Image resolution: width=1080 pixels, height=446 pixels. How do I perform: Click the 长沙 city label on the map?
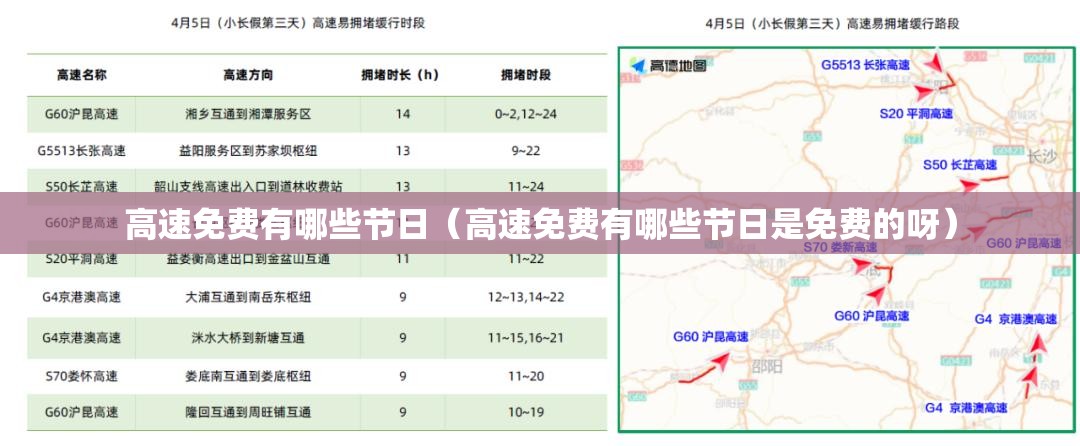1041,156
